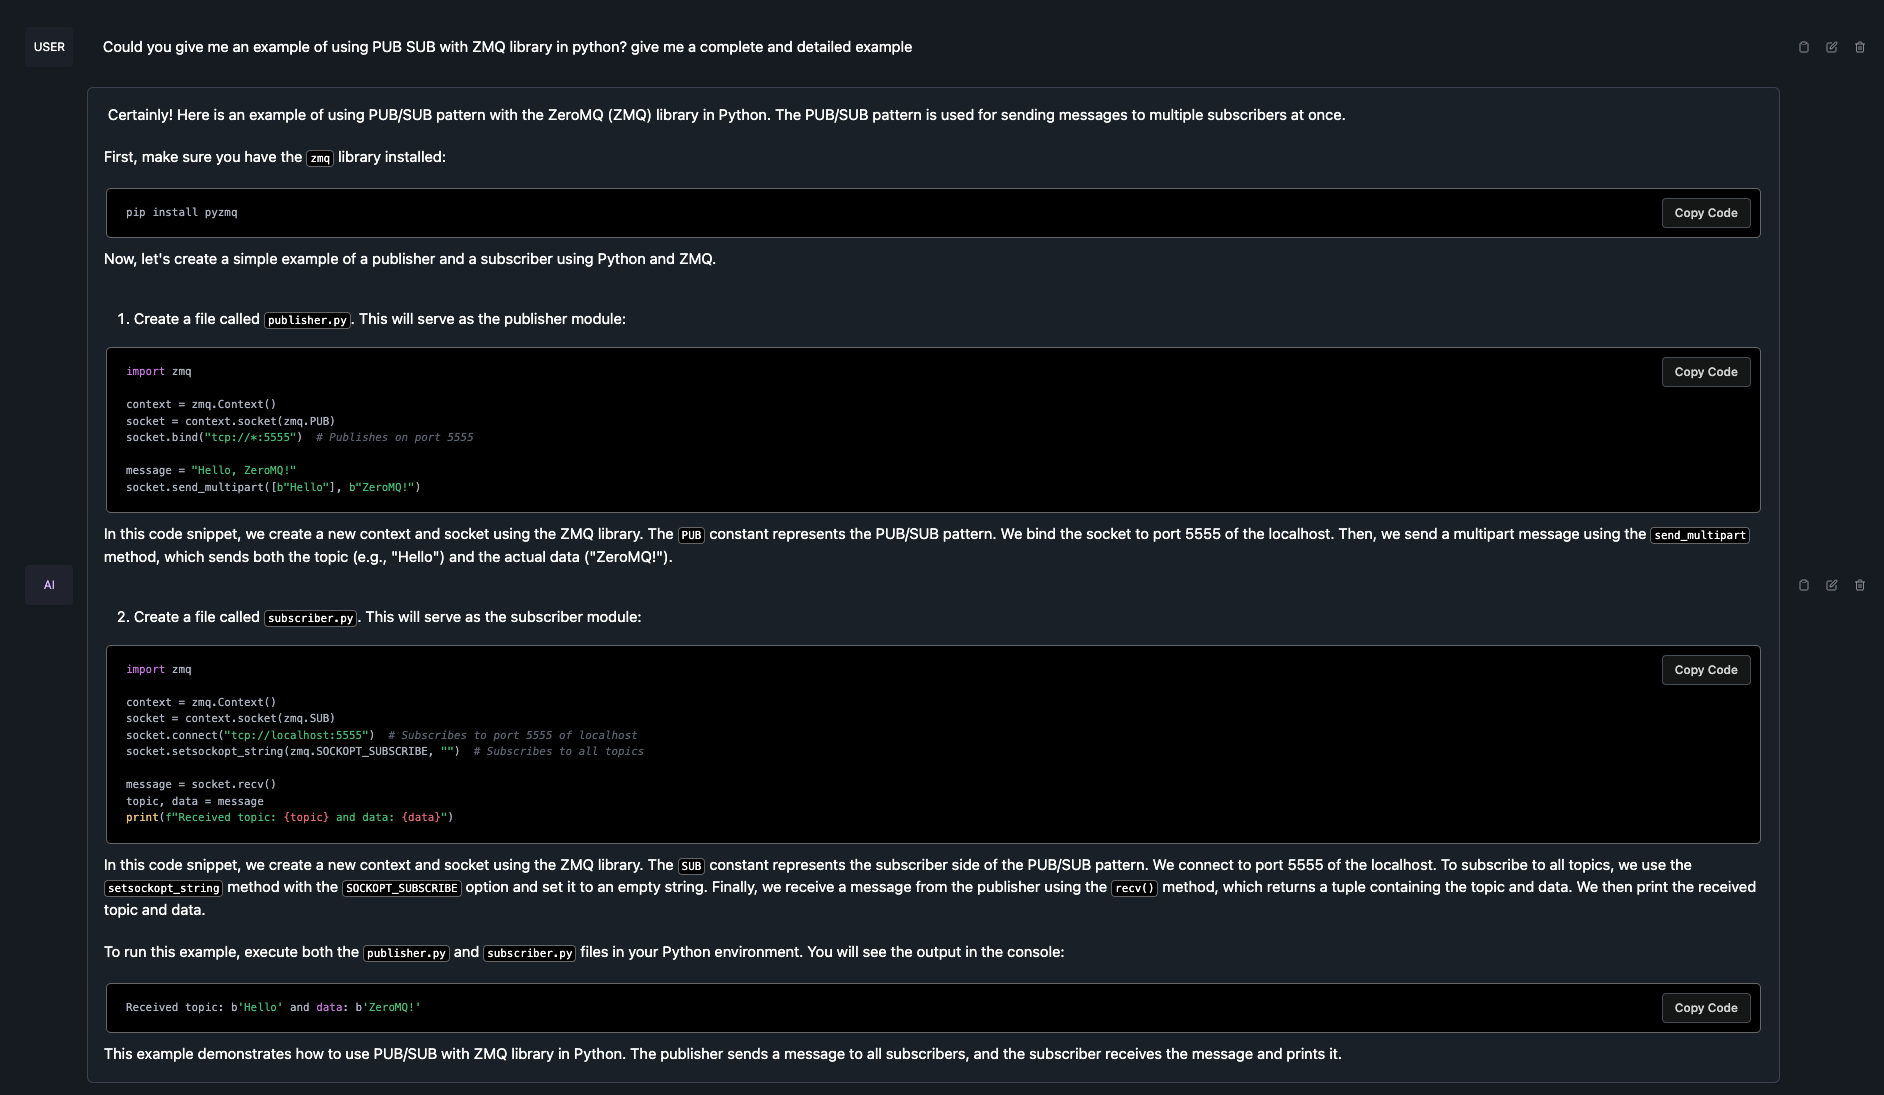The height and width of the screenshot is (1095, 1884).
Task: Click the user's PUB SUB question text
Action: (507, 47)
